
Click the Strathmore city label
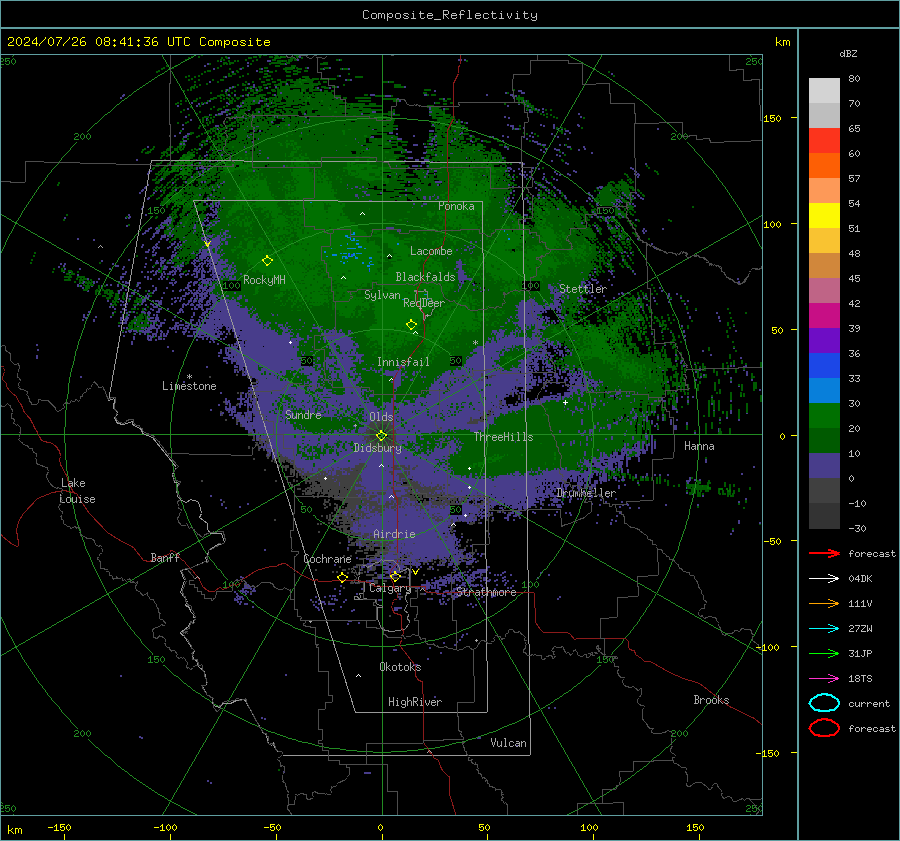(486, 592)
